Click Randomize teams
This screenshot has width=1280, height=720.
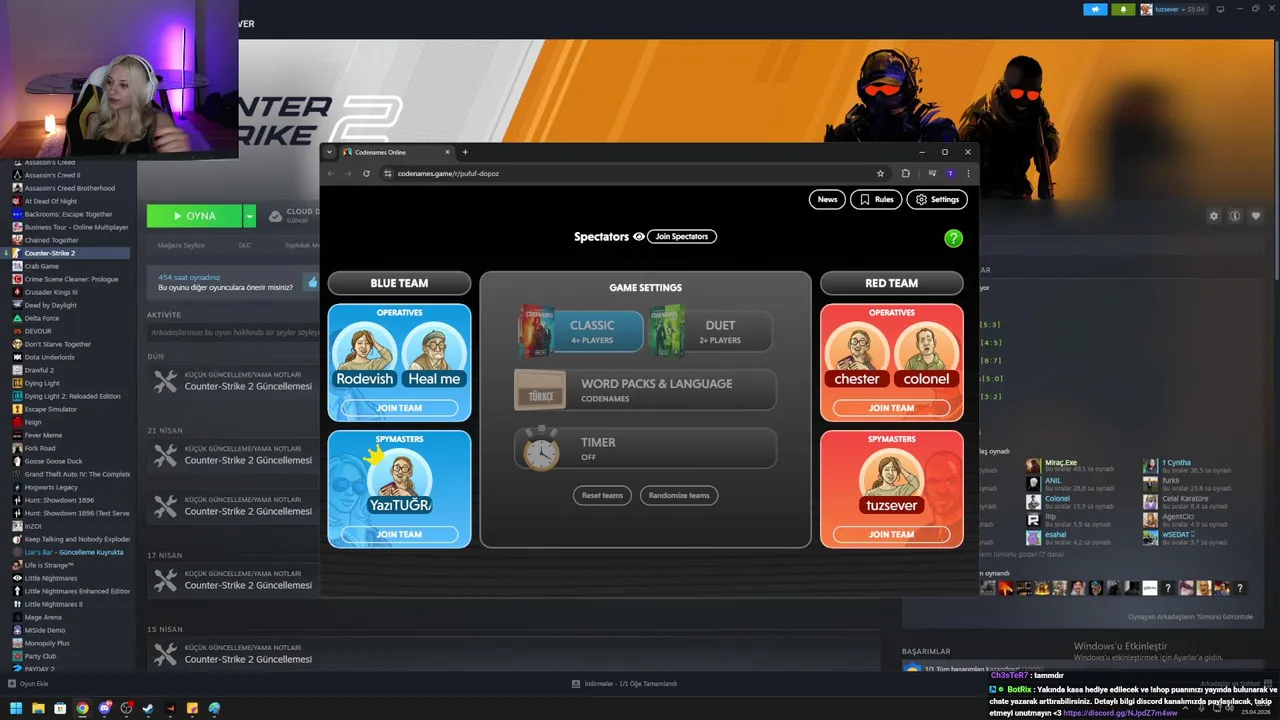(x=679, y=495)
